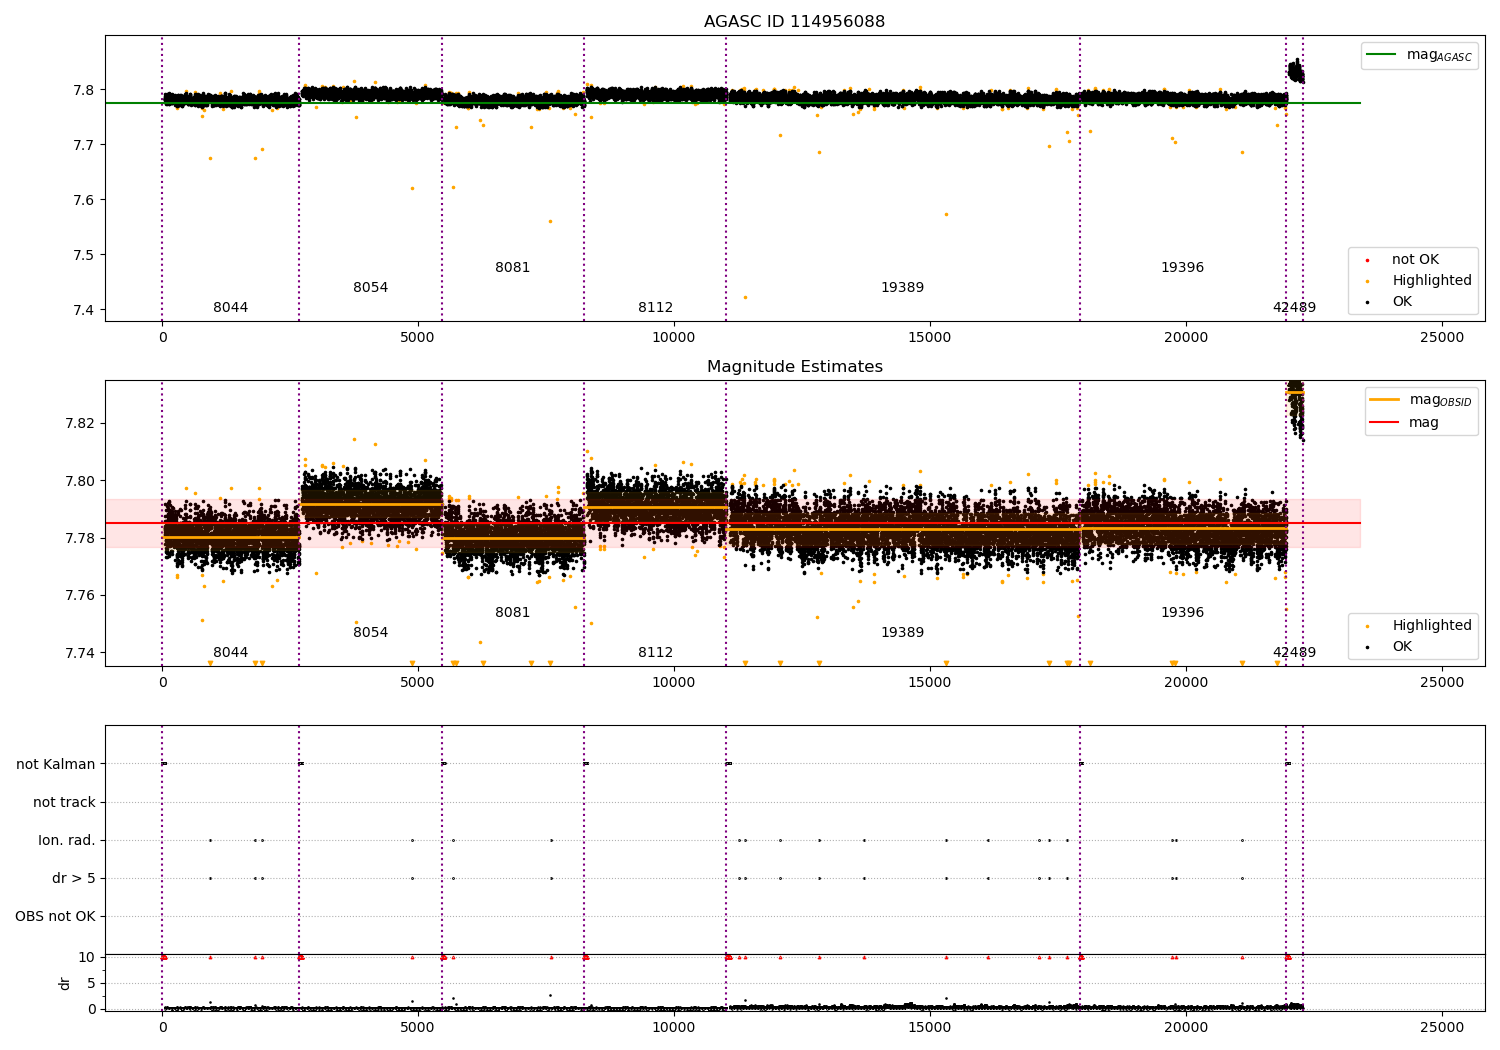Click the 8054 obsid label in top plot

coord(370,288)
